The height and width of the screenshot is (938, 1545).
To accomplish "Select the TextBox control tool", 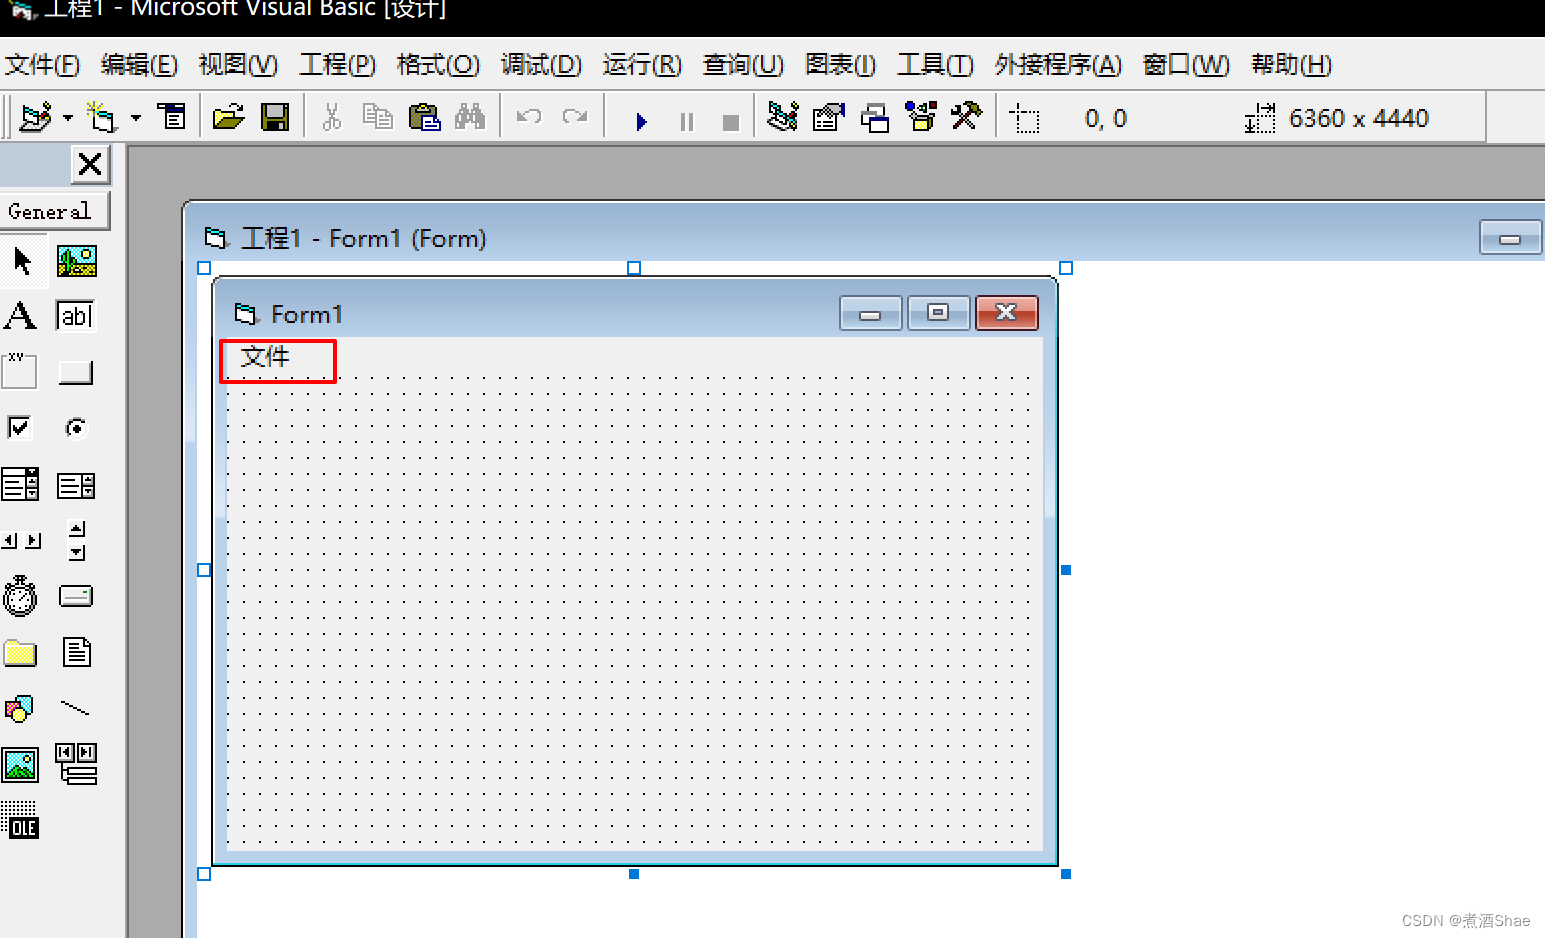I will click(x=76, y=316).
